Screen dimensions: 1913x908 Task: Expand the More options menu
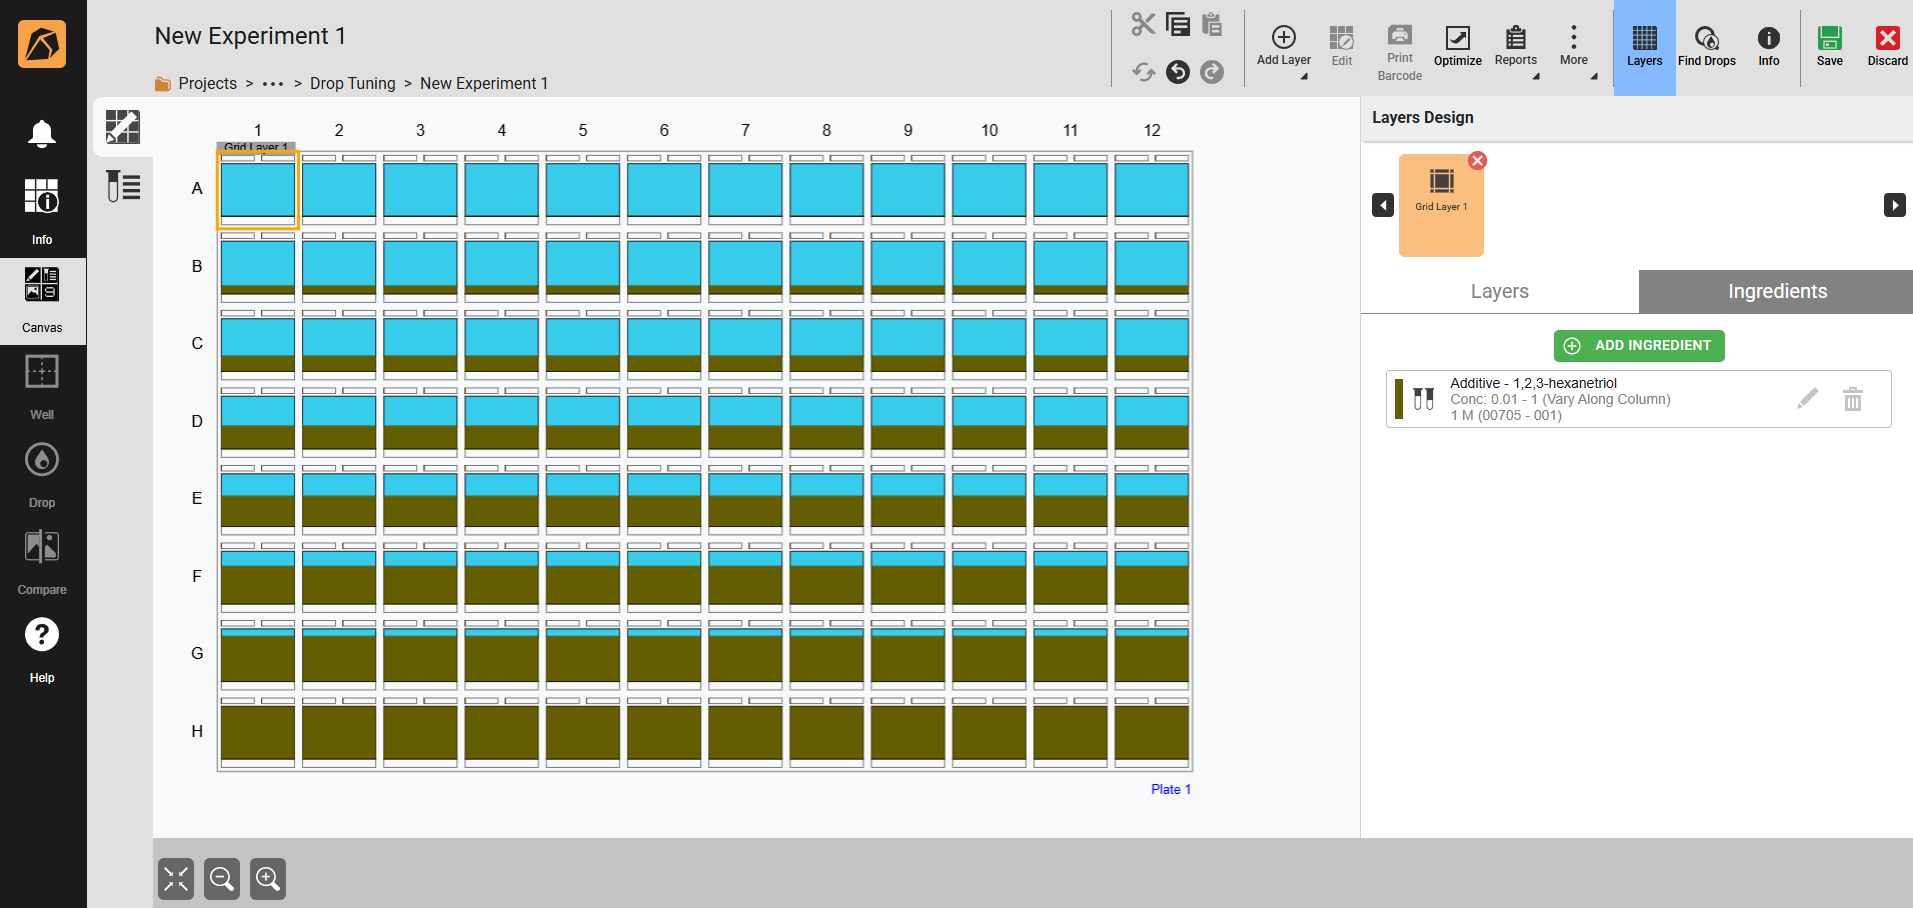[1574, 47]
